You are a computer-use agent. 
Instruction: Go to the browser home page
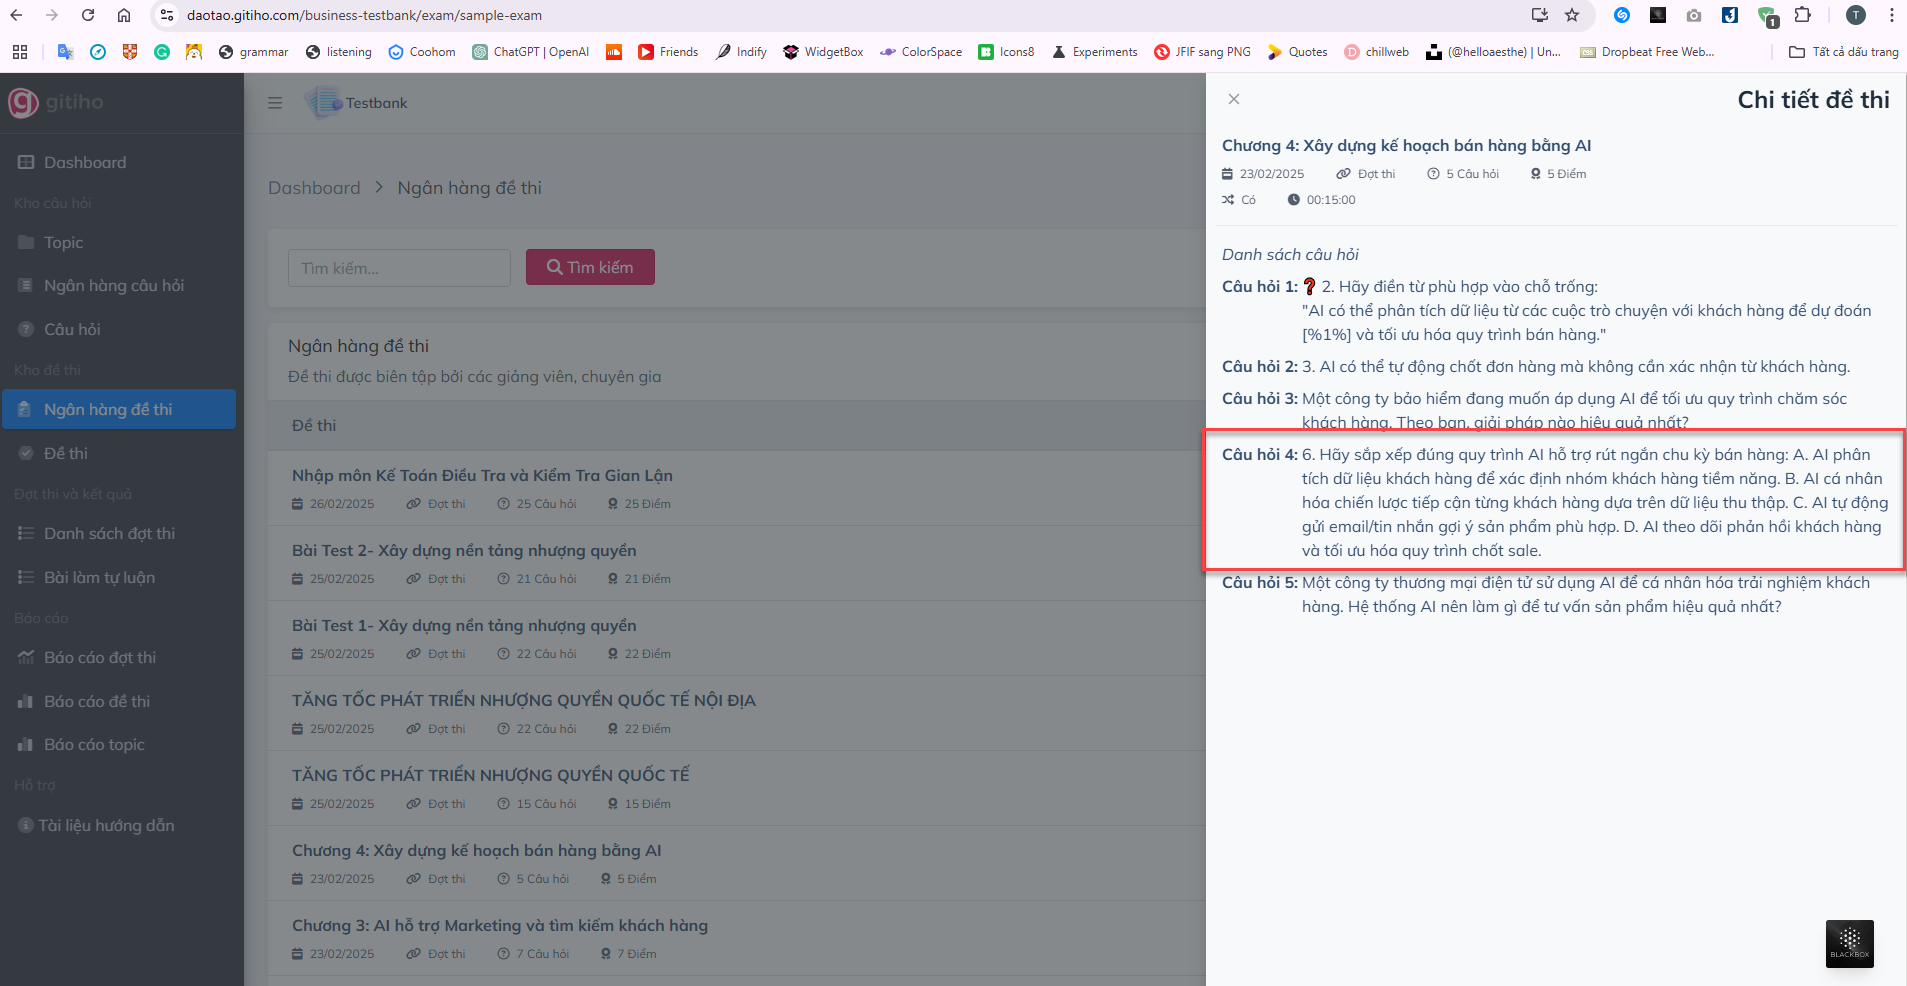tap(124, 15)
